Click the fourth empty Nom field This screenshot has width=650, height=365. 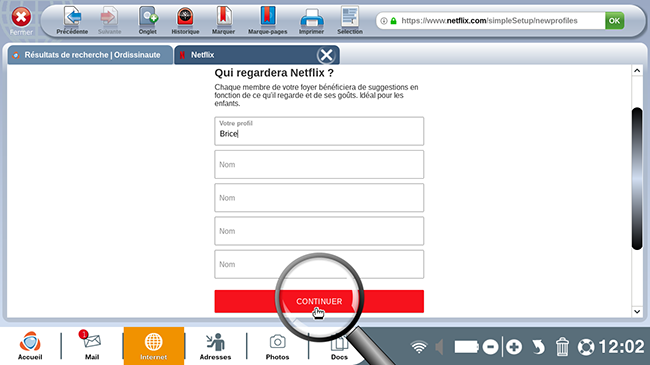point(319,264)
